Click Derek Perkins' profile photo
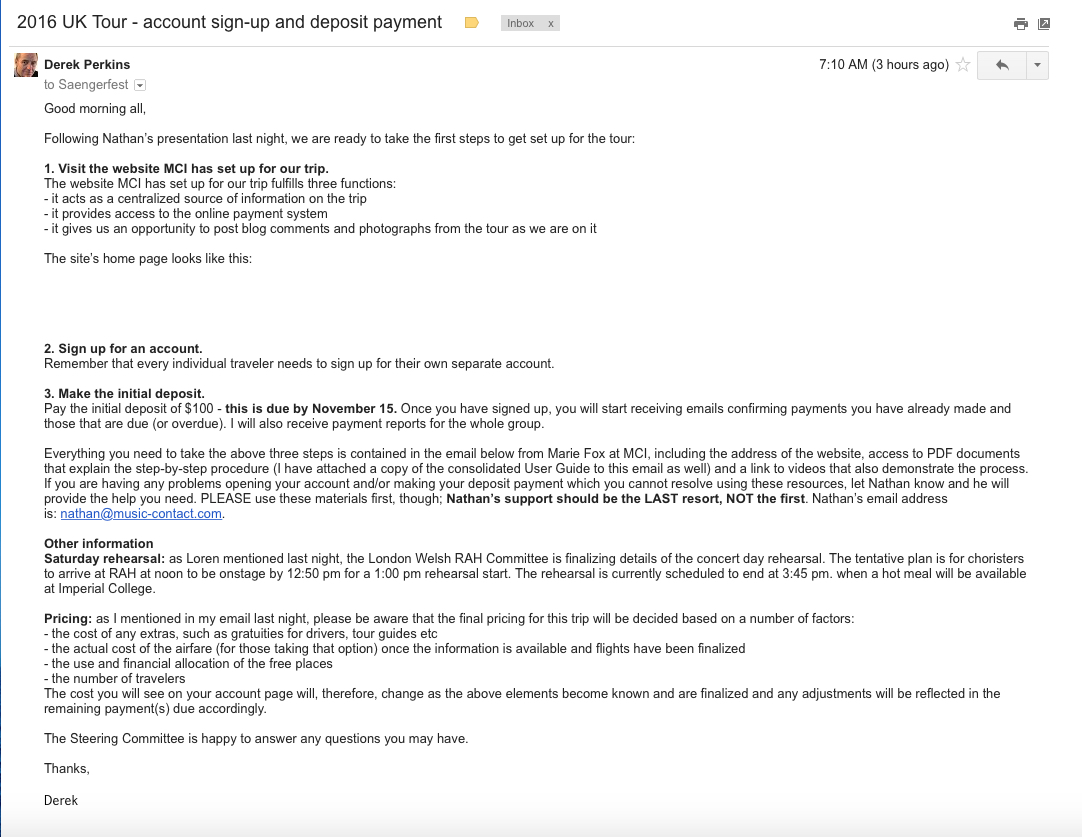This screenshot has width=1082, height=837. (26, 66)
